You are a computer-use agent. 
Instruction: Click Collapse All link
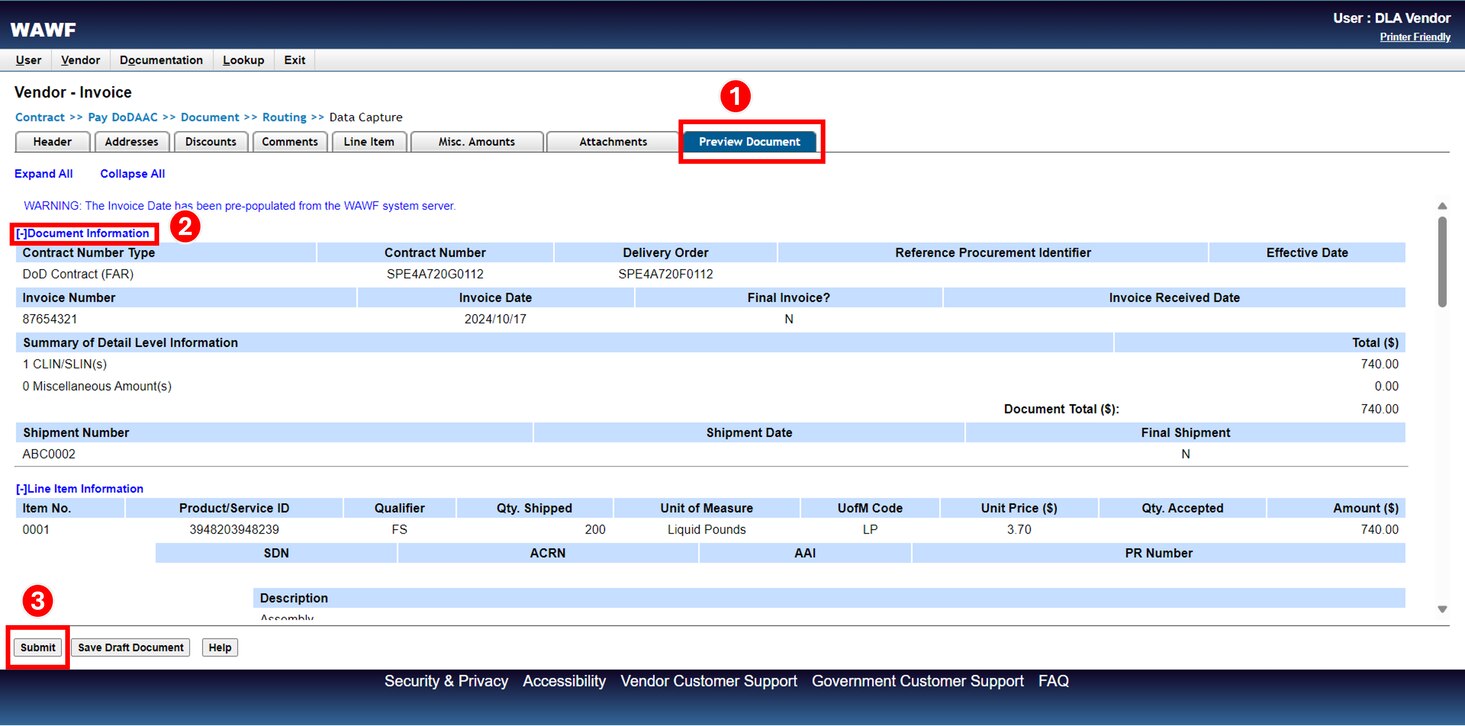coord(132,174)
